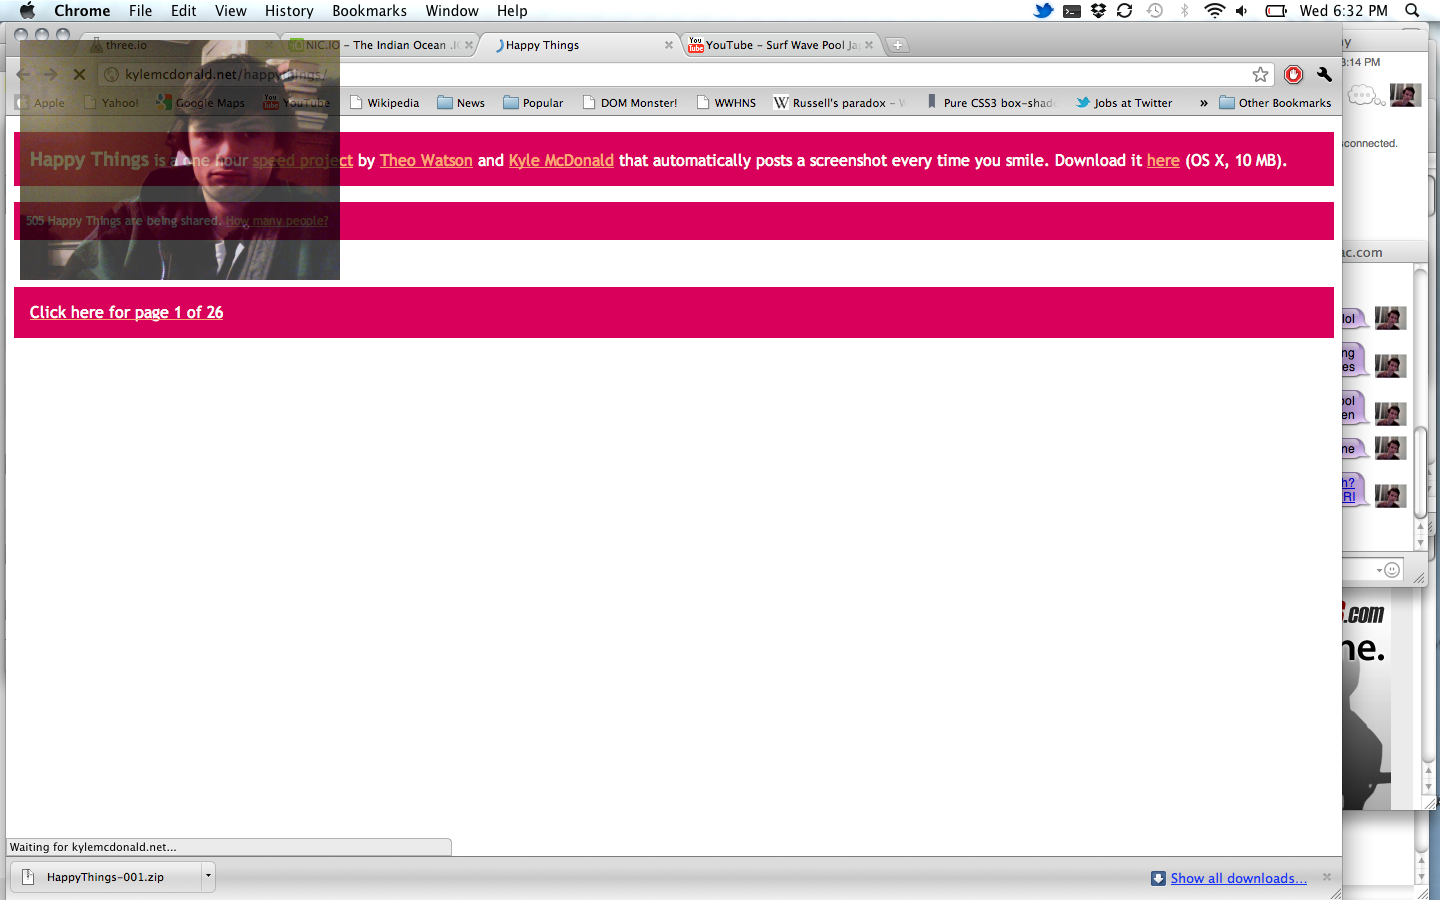Follow the Kyle McDonald link
This screenshot has width=1440, height=900.
point(561,160)
